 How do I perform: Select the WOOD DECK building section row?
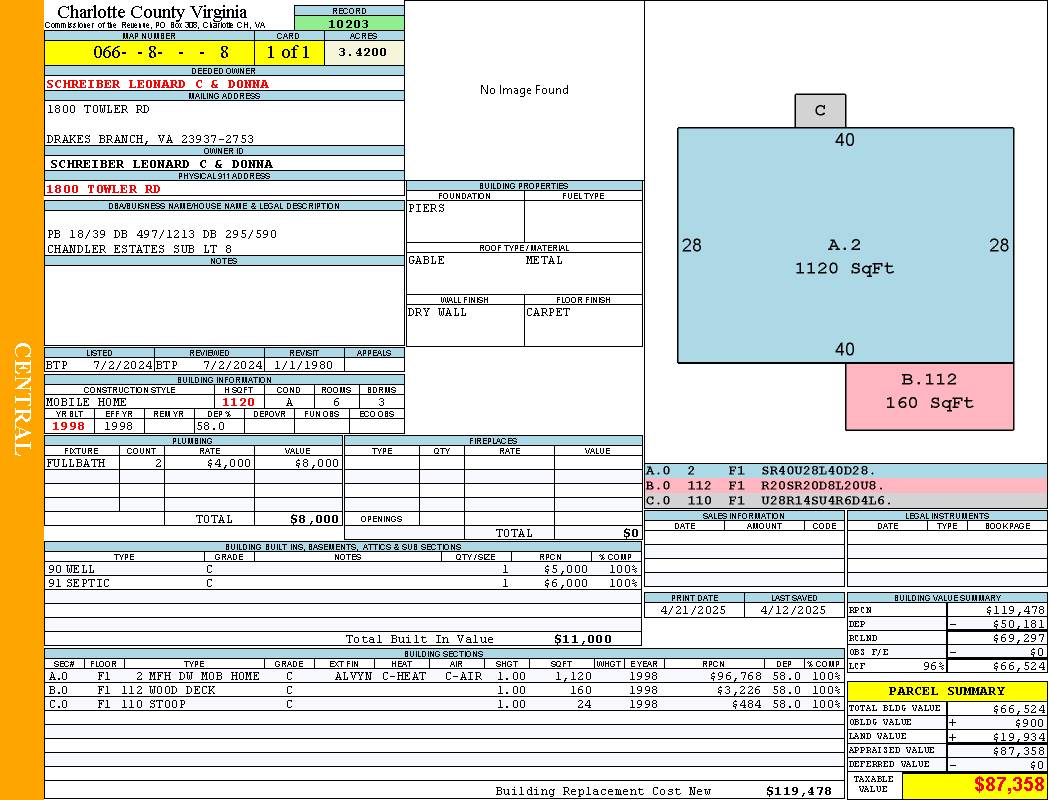(443, 690)
